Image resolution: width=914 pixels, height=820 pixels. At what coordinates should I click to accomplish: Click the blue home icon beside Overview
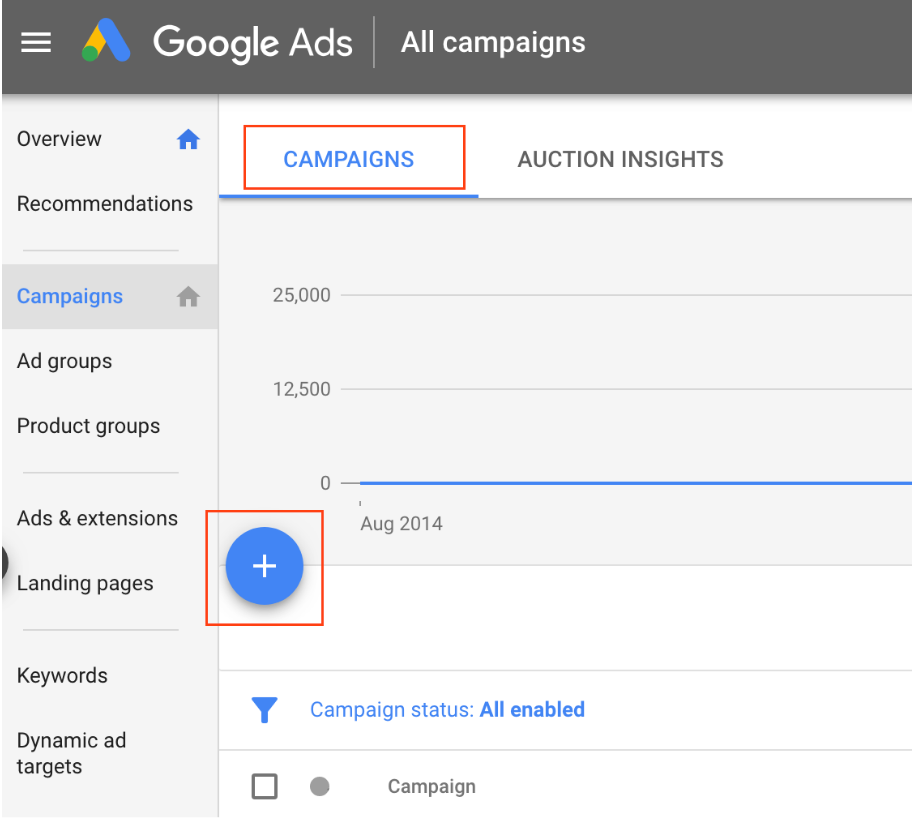(188, 139)
